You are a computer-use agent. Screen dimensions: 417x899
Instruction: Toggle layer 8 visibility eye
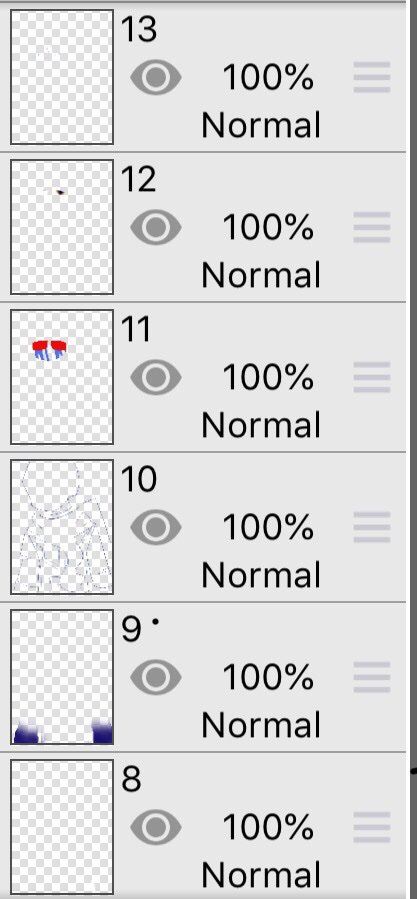(x=156, y=827)
